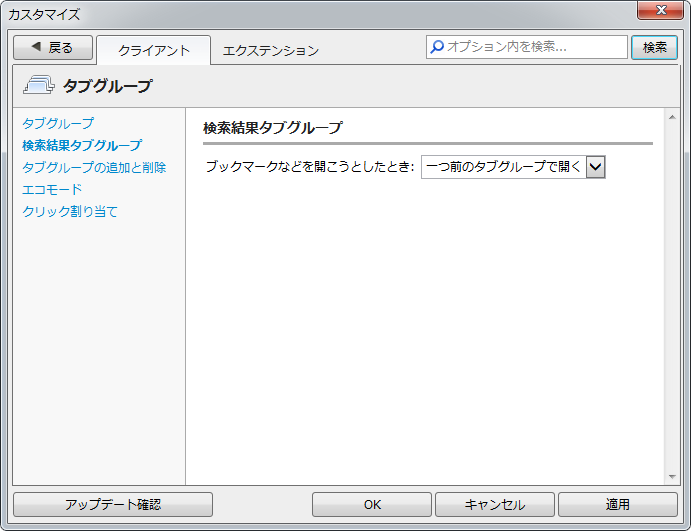The height and width of the screenshot is (531, 691).
Task: Click the アップデート確認 button
Action: pos(113,504)
